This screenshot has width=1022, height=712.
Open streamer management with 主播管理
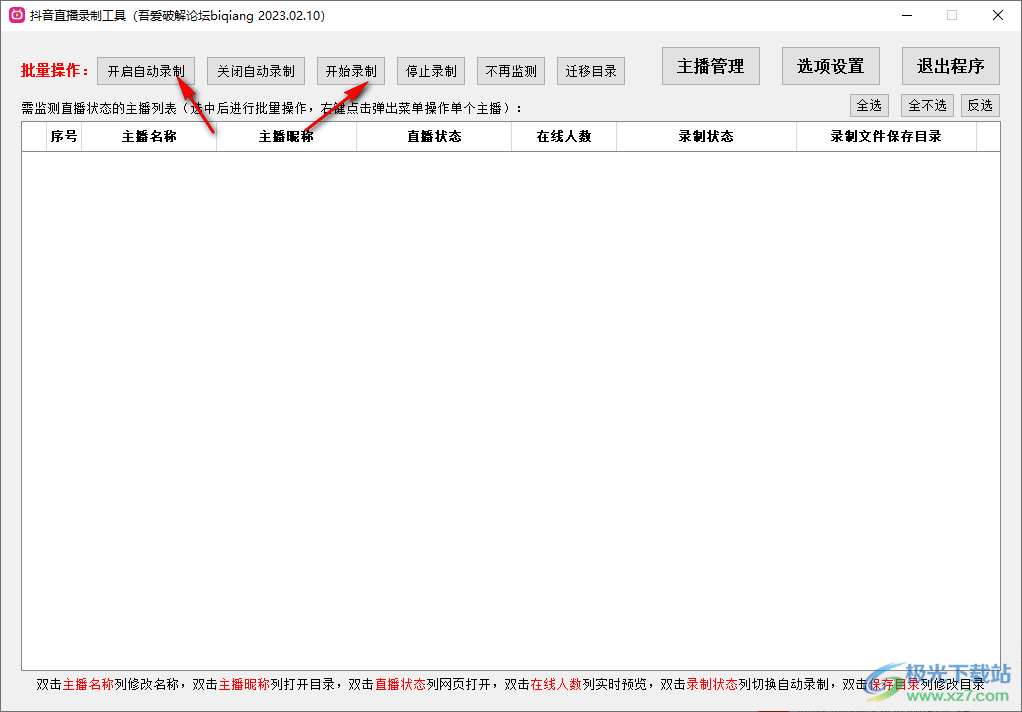click(x=710, y=65)
